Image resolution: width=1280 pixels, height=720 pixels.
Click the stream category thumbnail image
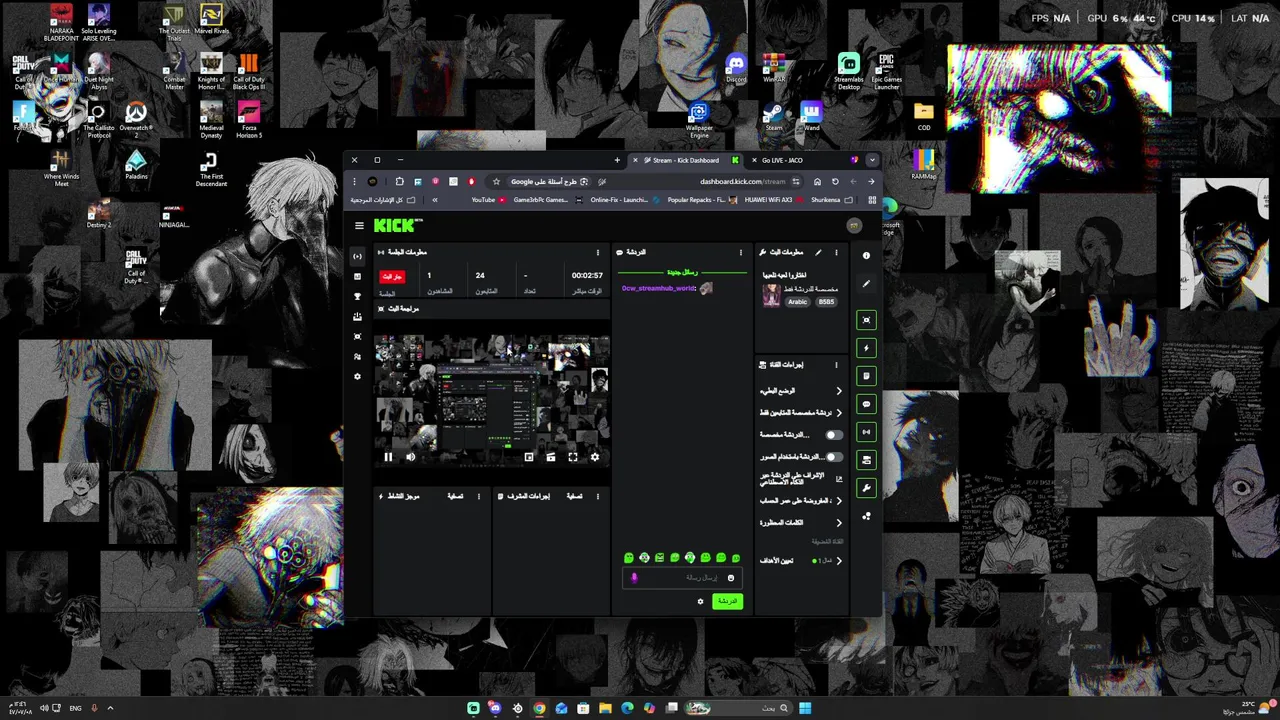(x=771, y=295)
